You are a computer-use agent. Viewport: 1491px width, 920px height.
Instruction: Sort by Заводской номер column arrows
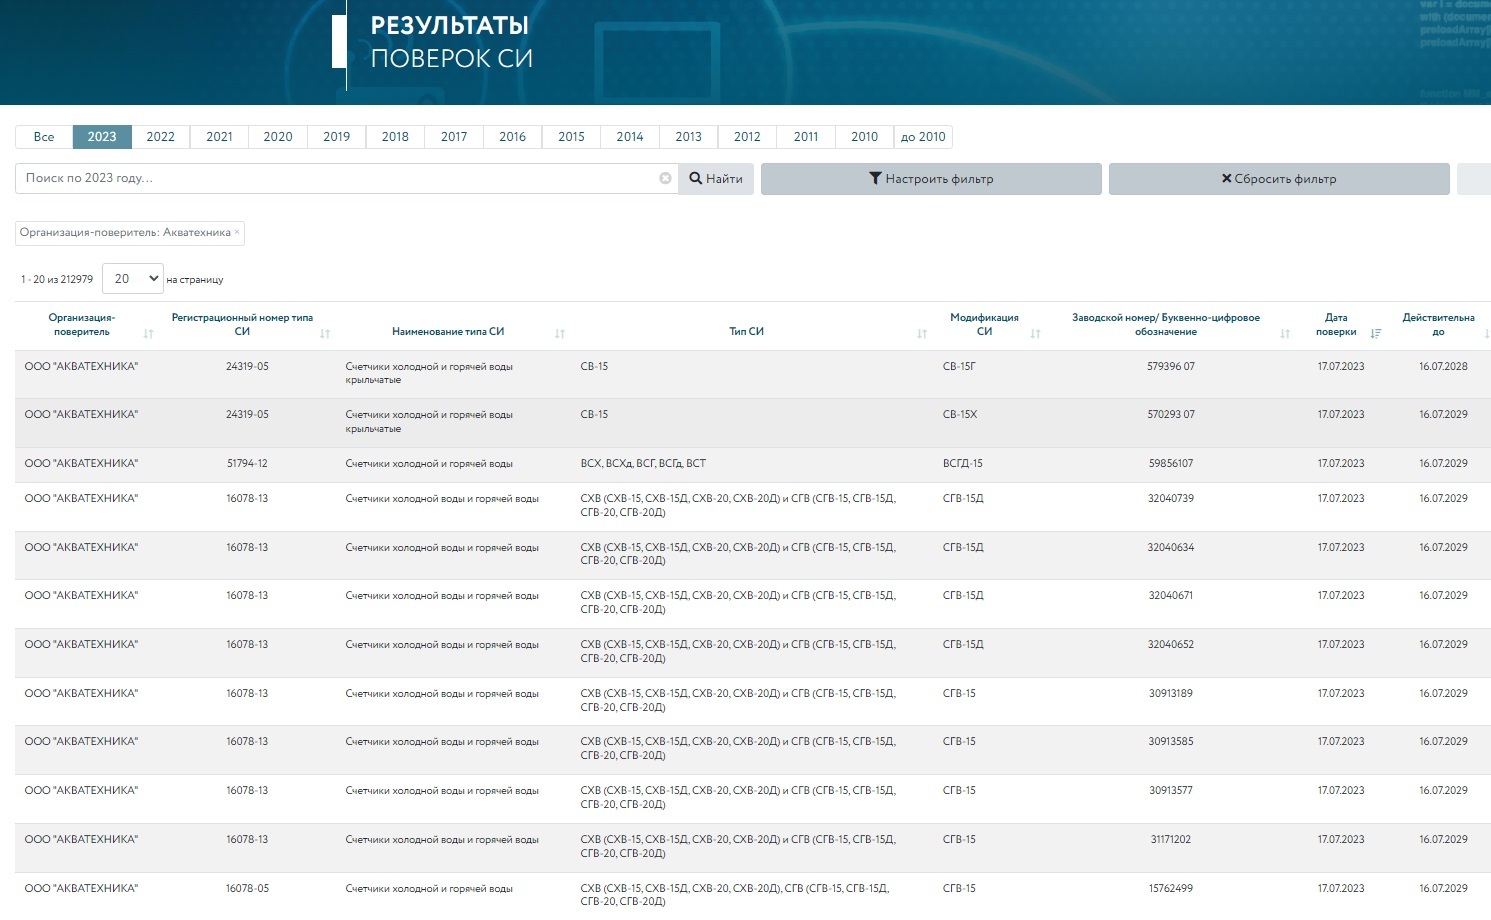pos(1285,333)
